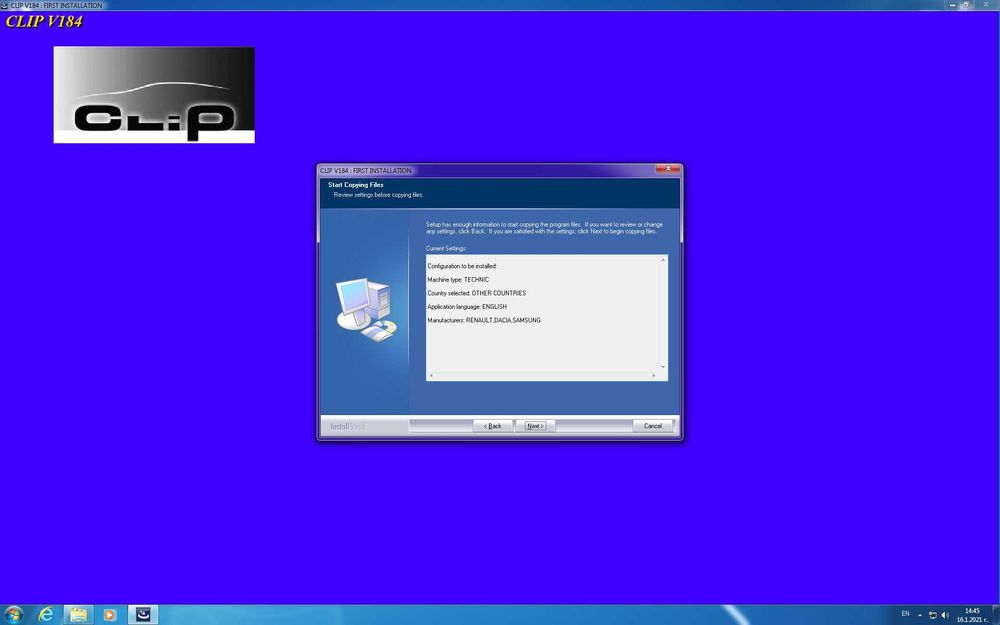The width and height of the screenshot is (1000, 625).
Task: Click scroll-right arrow in Current Settings box
Action: [654, 376]
